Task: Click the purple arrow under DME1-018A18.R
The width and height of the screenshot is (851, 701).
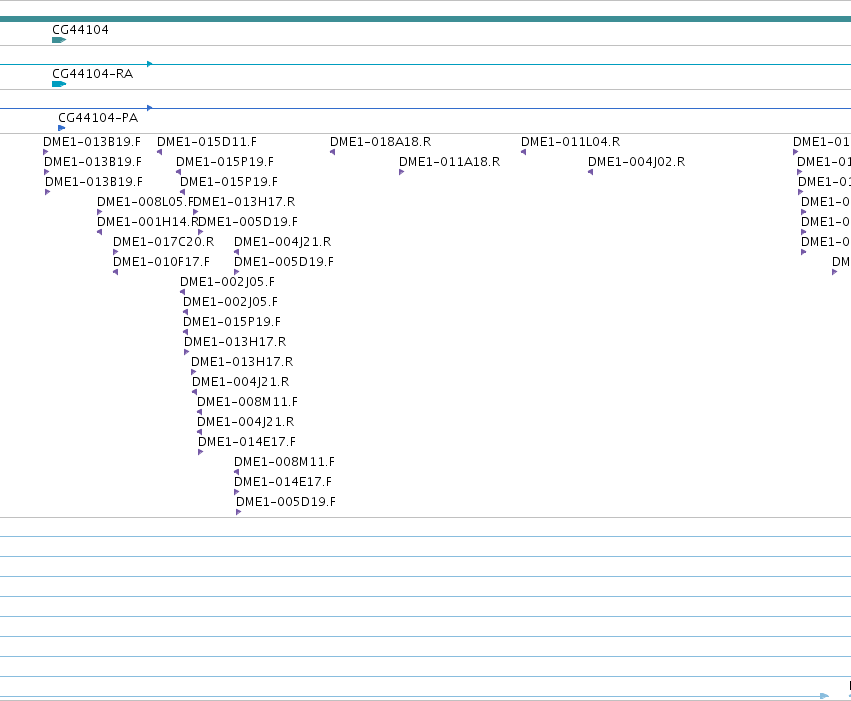Action: pos(333,152)
